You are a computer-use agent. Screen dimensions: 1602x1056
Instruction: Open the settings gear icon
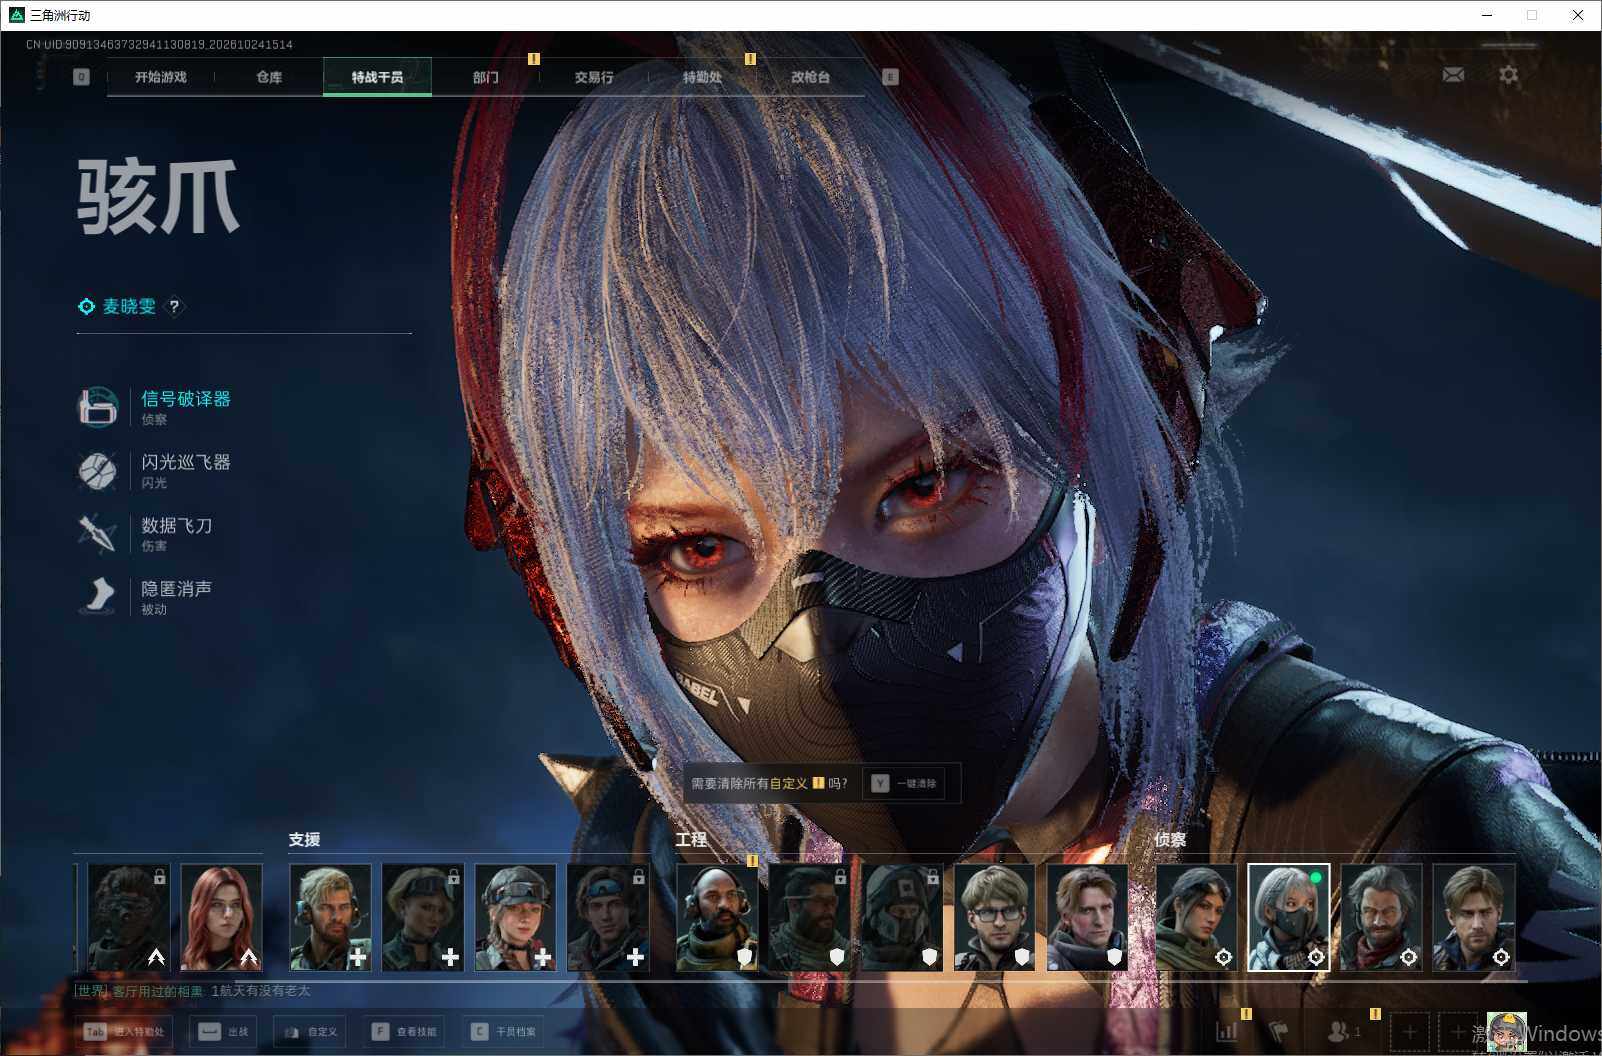1508,75
